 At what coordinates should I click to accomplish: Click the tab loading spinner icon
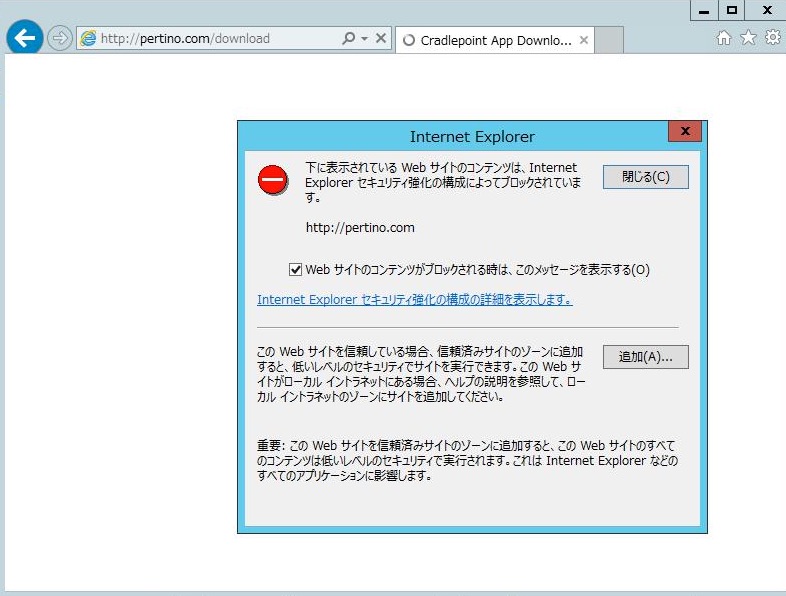pos(409,40)
